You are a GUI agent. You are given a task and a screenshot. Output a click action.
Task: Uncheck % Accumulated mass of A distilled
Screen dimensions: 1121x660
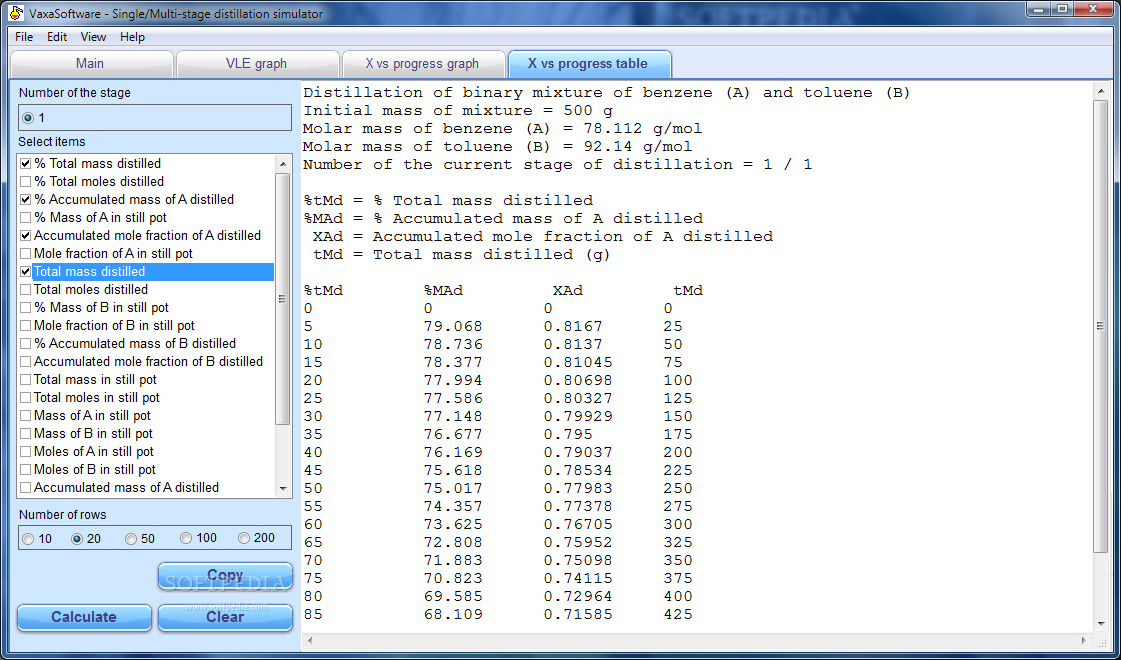point(26,200)
